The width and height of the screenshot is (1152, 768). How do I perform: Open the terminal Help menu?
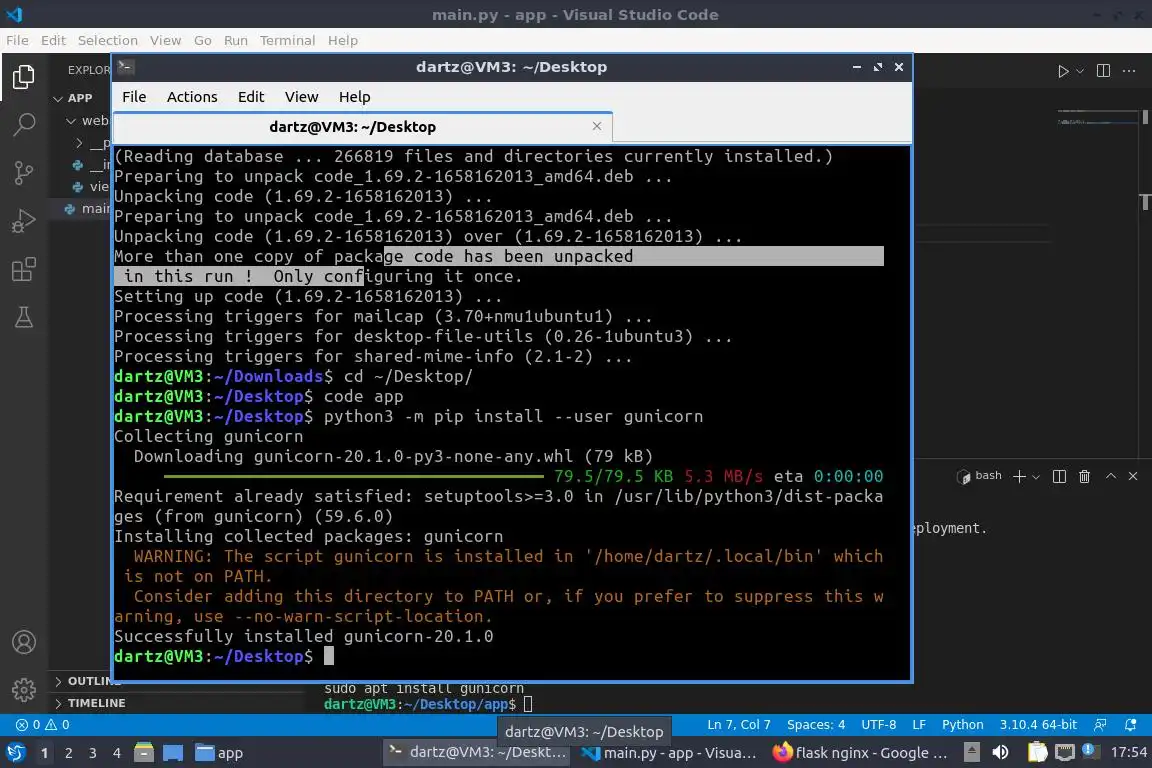pyautogui.click(x=354, y=97)
